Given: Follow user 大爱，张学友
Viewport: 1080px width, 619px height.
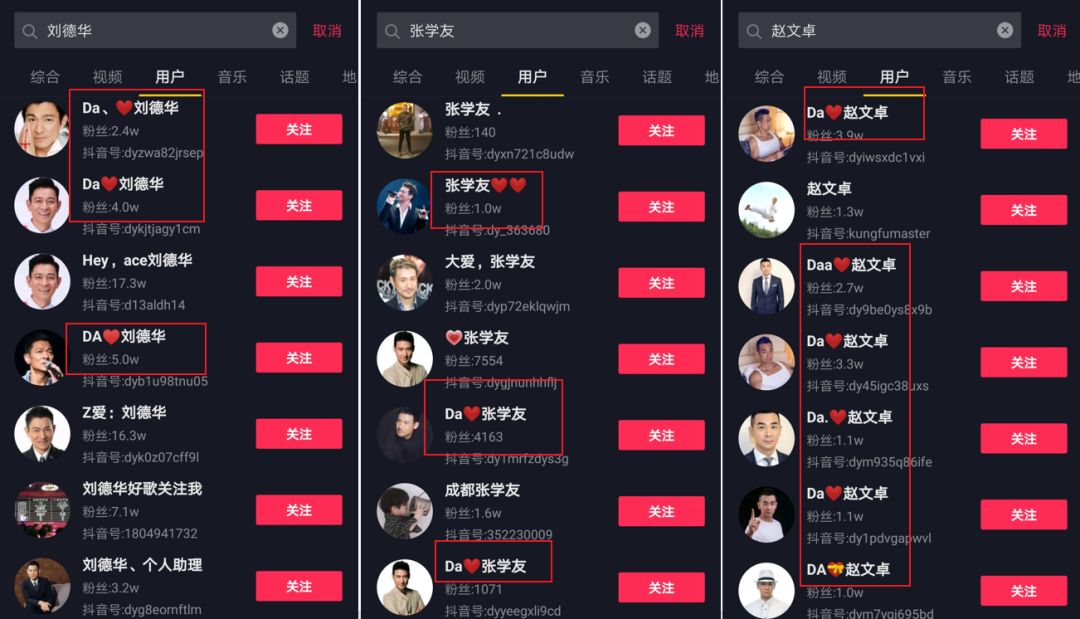Looking at the screenshot, I should click(x=661, y=283).
